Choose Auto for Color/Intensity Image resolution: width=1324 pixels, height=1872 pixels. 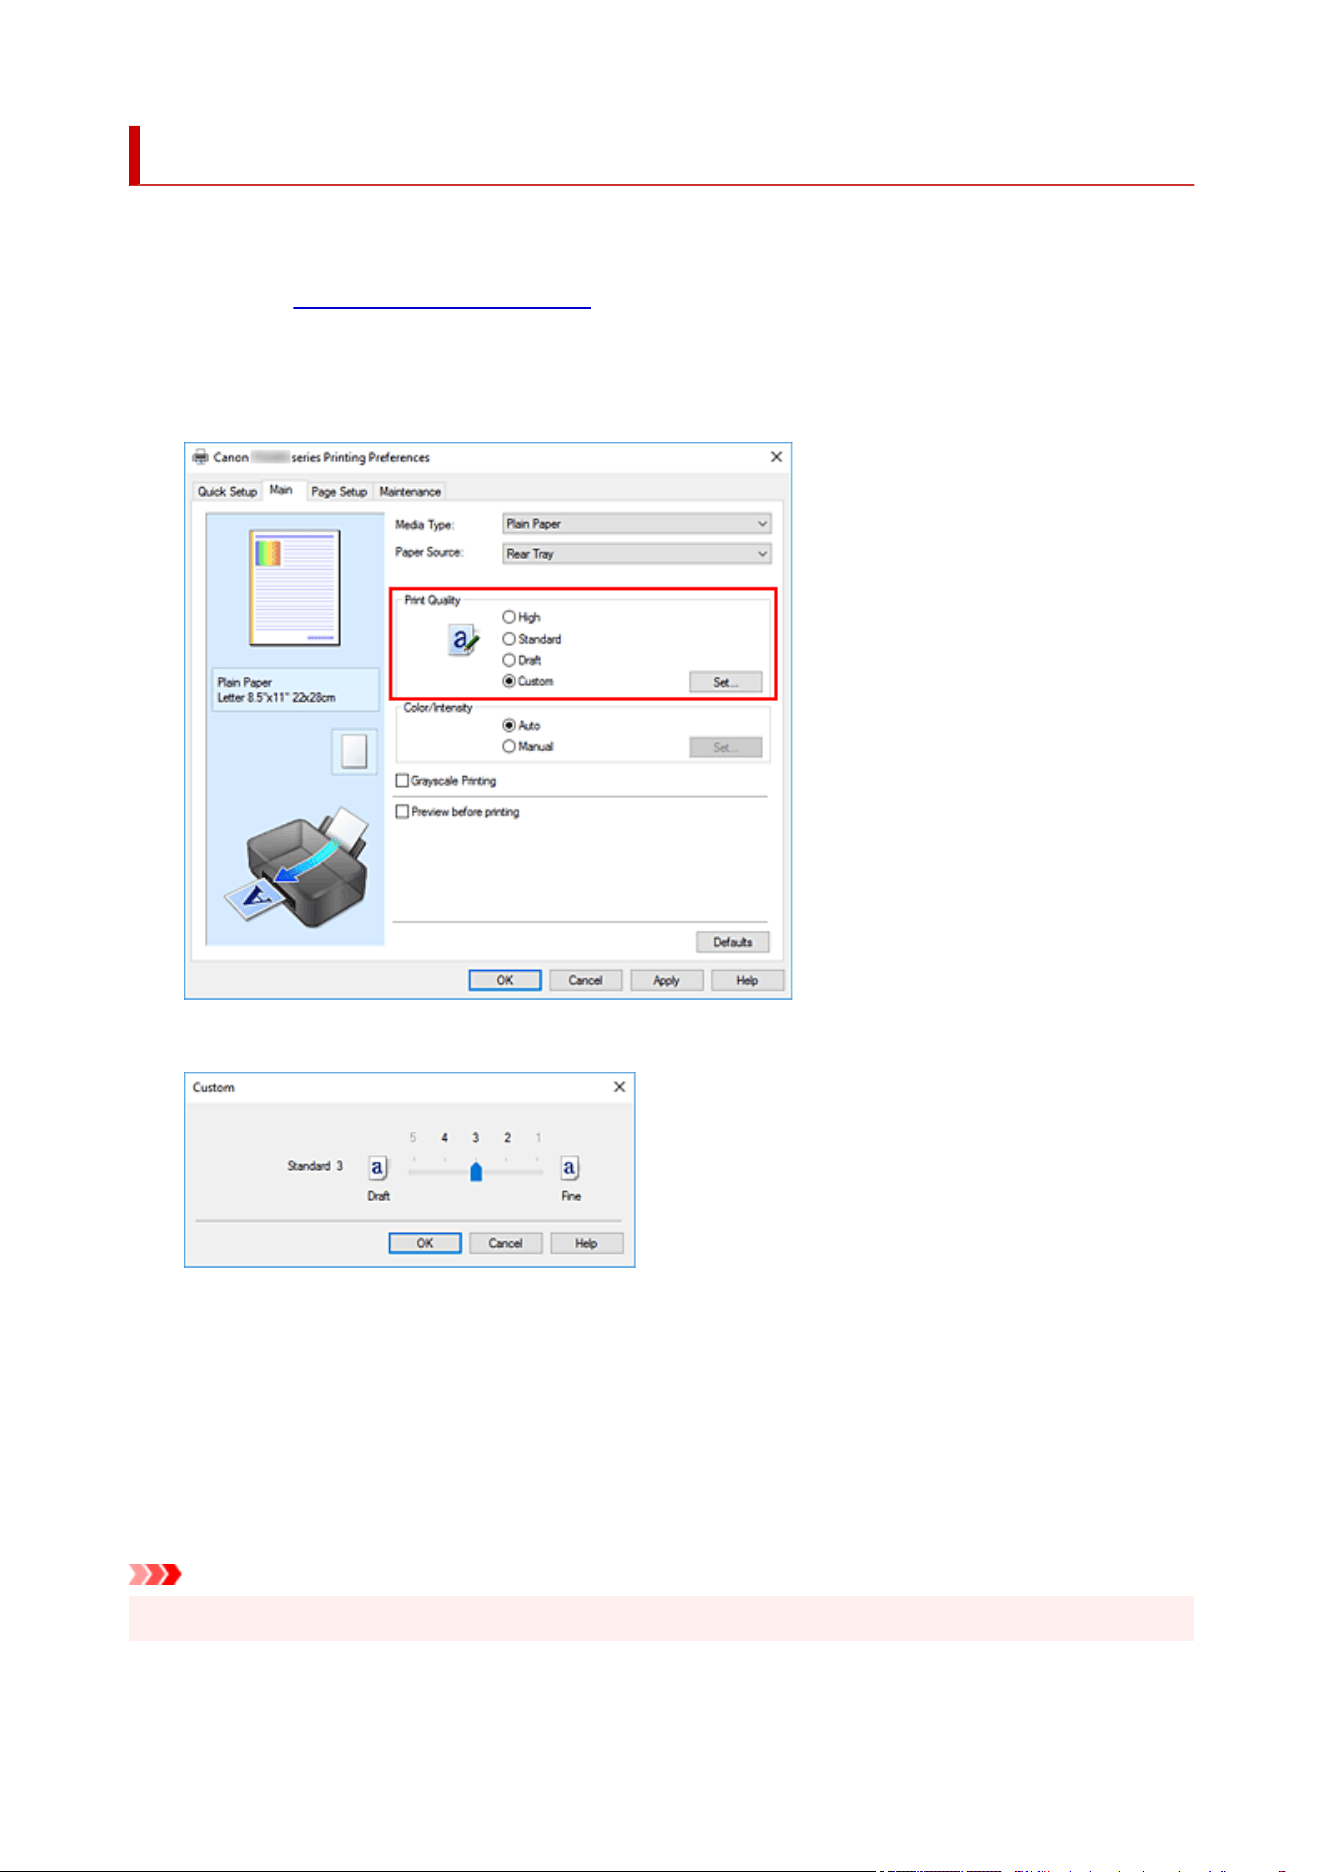[x=521, y=725]
